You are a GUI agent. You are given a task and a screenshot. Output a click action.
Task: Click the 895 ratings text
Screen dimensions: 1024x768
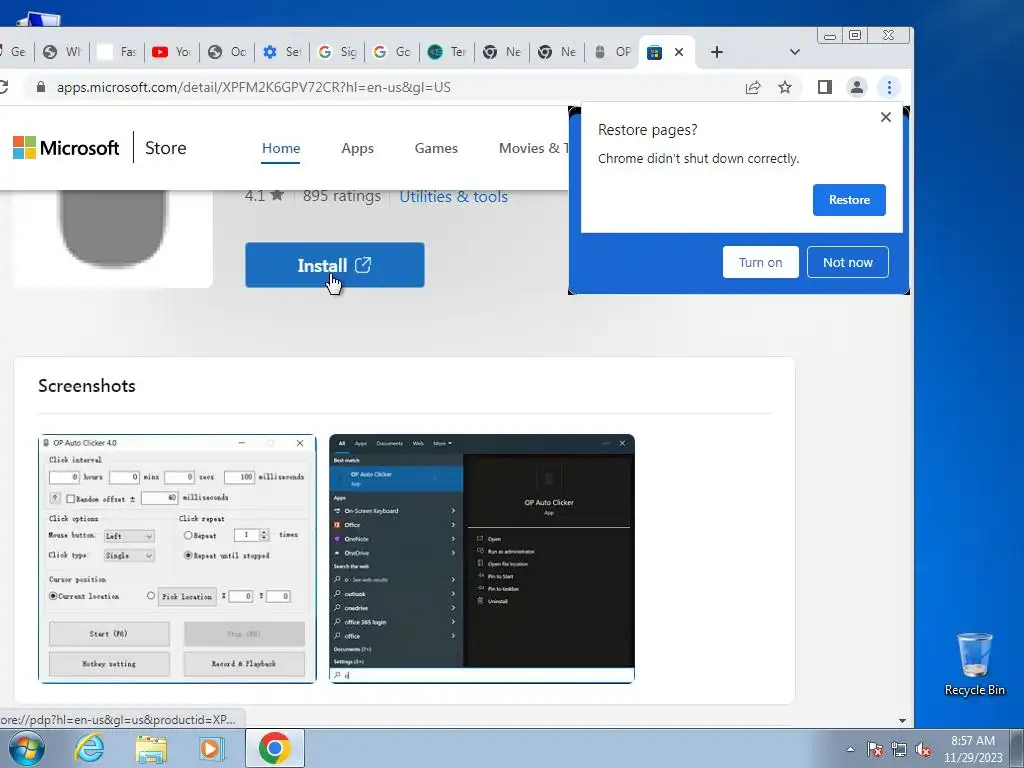[x=342, y=196]
